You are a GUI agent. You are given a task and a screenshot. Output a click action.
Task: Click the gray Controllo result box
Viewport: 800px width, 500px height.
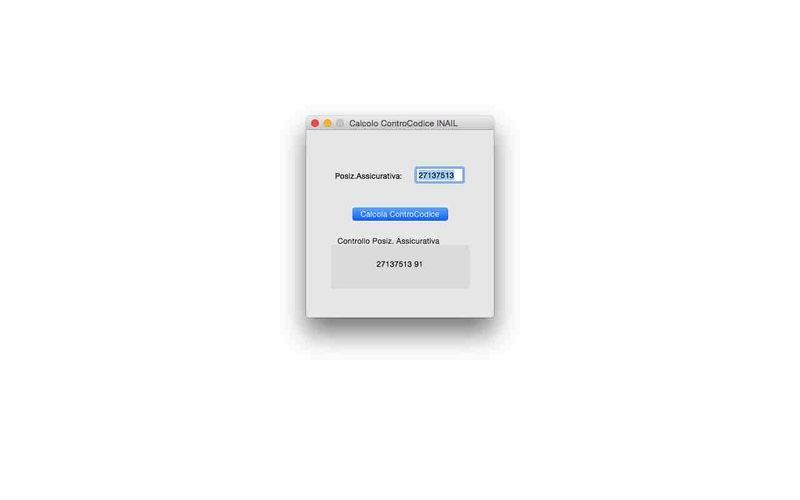tap(400, 267)
